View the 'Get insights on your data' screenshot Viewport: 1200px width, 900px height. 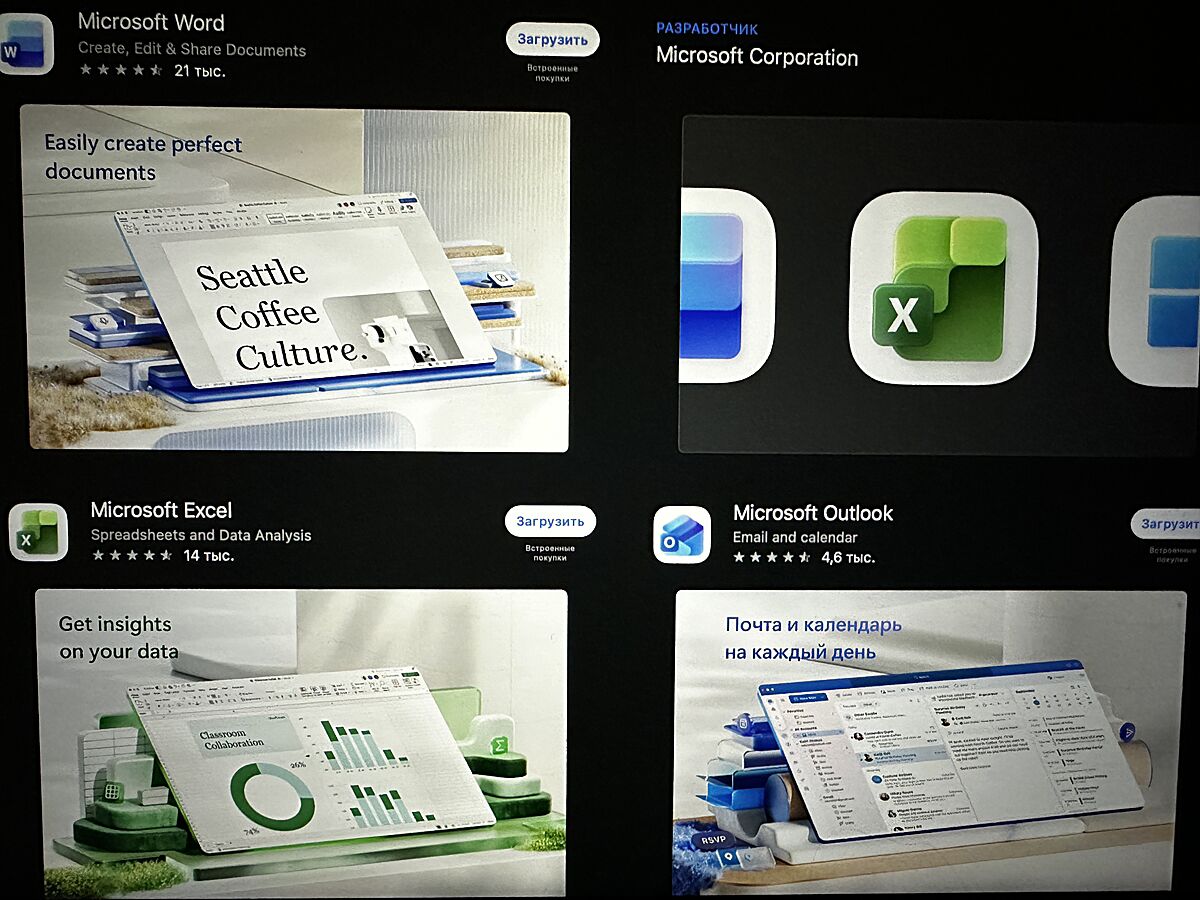301,742
